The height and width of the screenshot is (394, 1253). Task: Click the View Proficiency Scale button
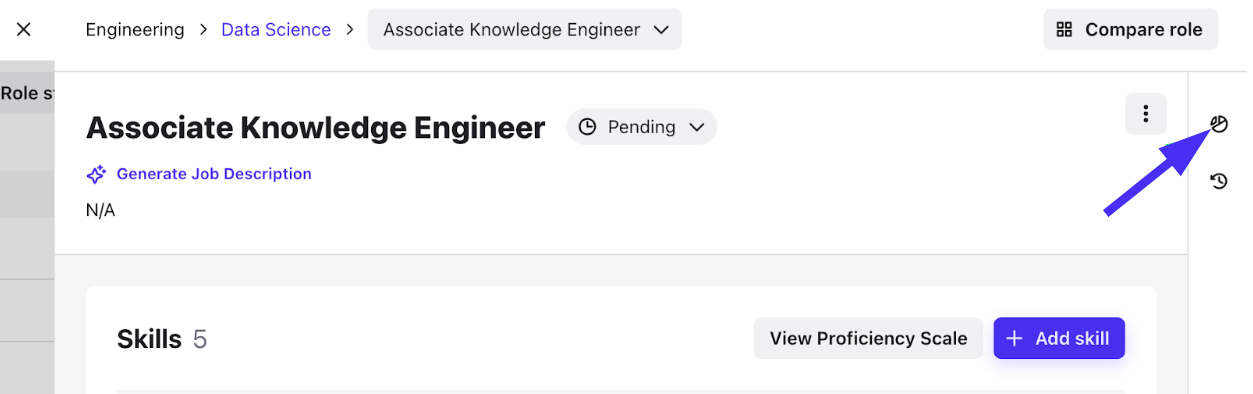point(868,338)
